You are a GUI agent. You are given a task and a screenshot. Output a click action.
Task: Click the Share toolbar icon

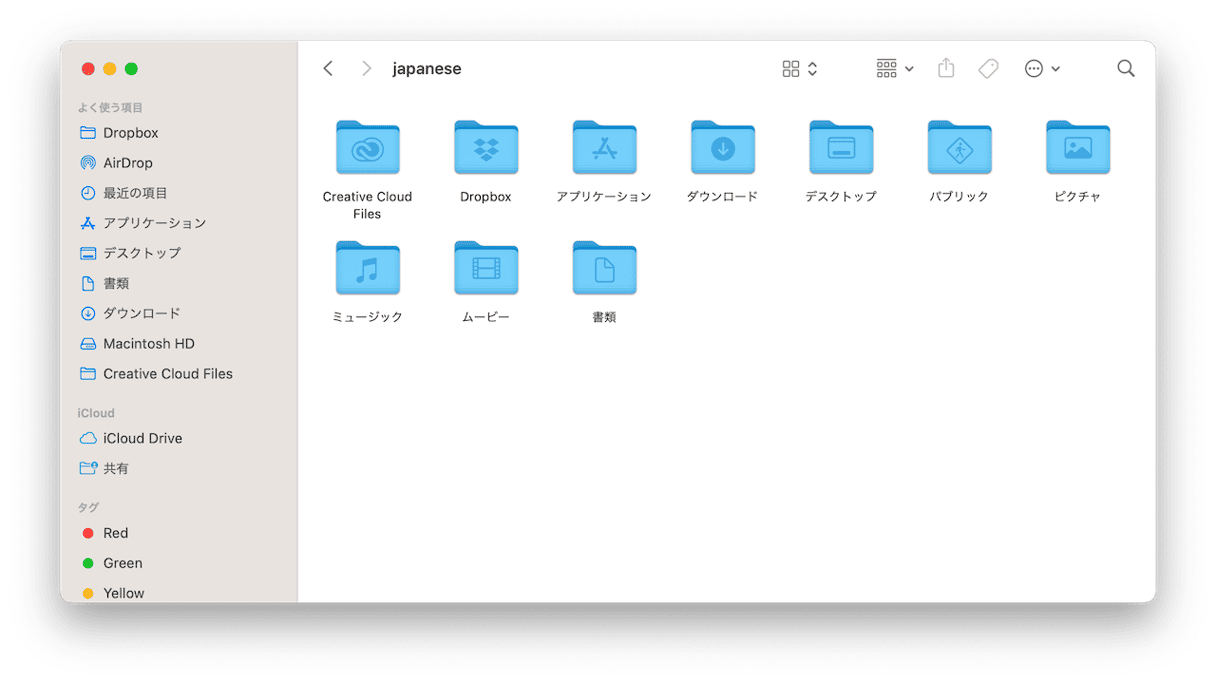(x=946, y=68)
